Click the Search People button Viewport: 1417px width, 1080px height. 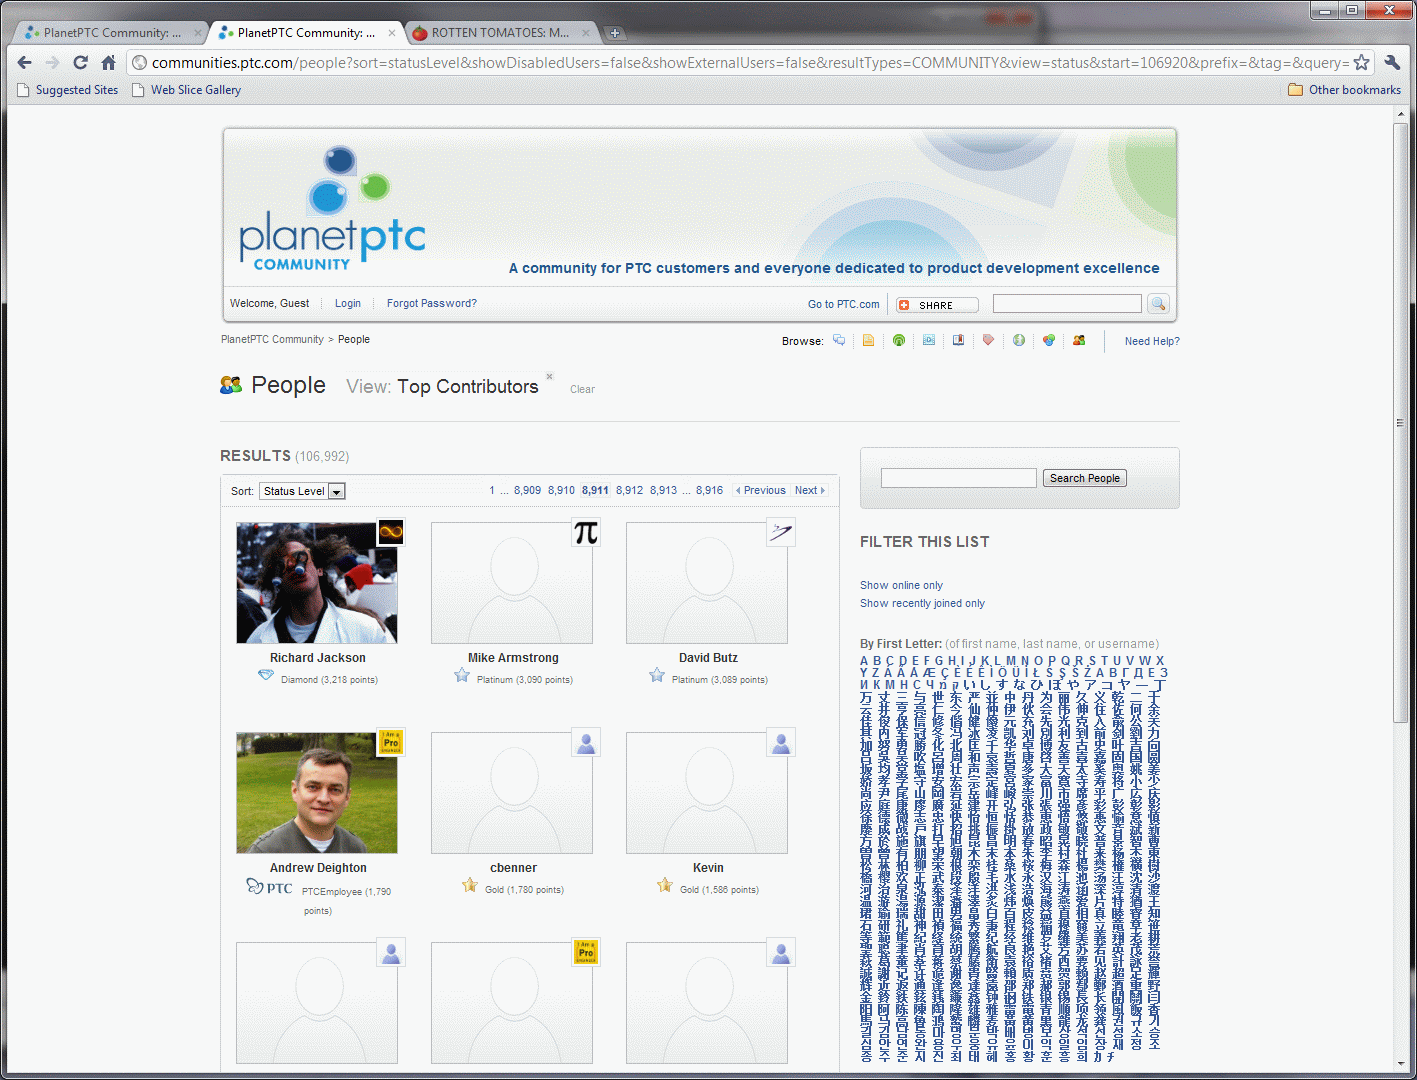tap(1085, 478)
